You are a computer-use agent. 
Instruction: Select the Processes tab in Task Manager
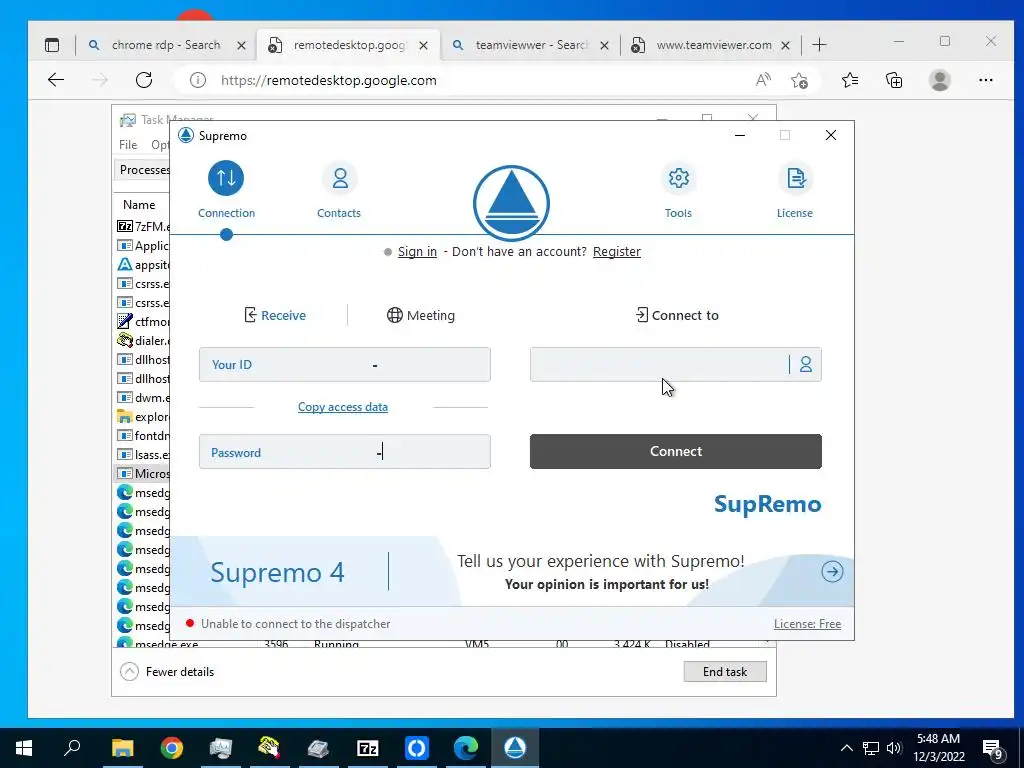(143, 170)
